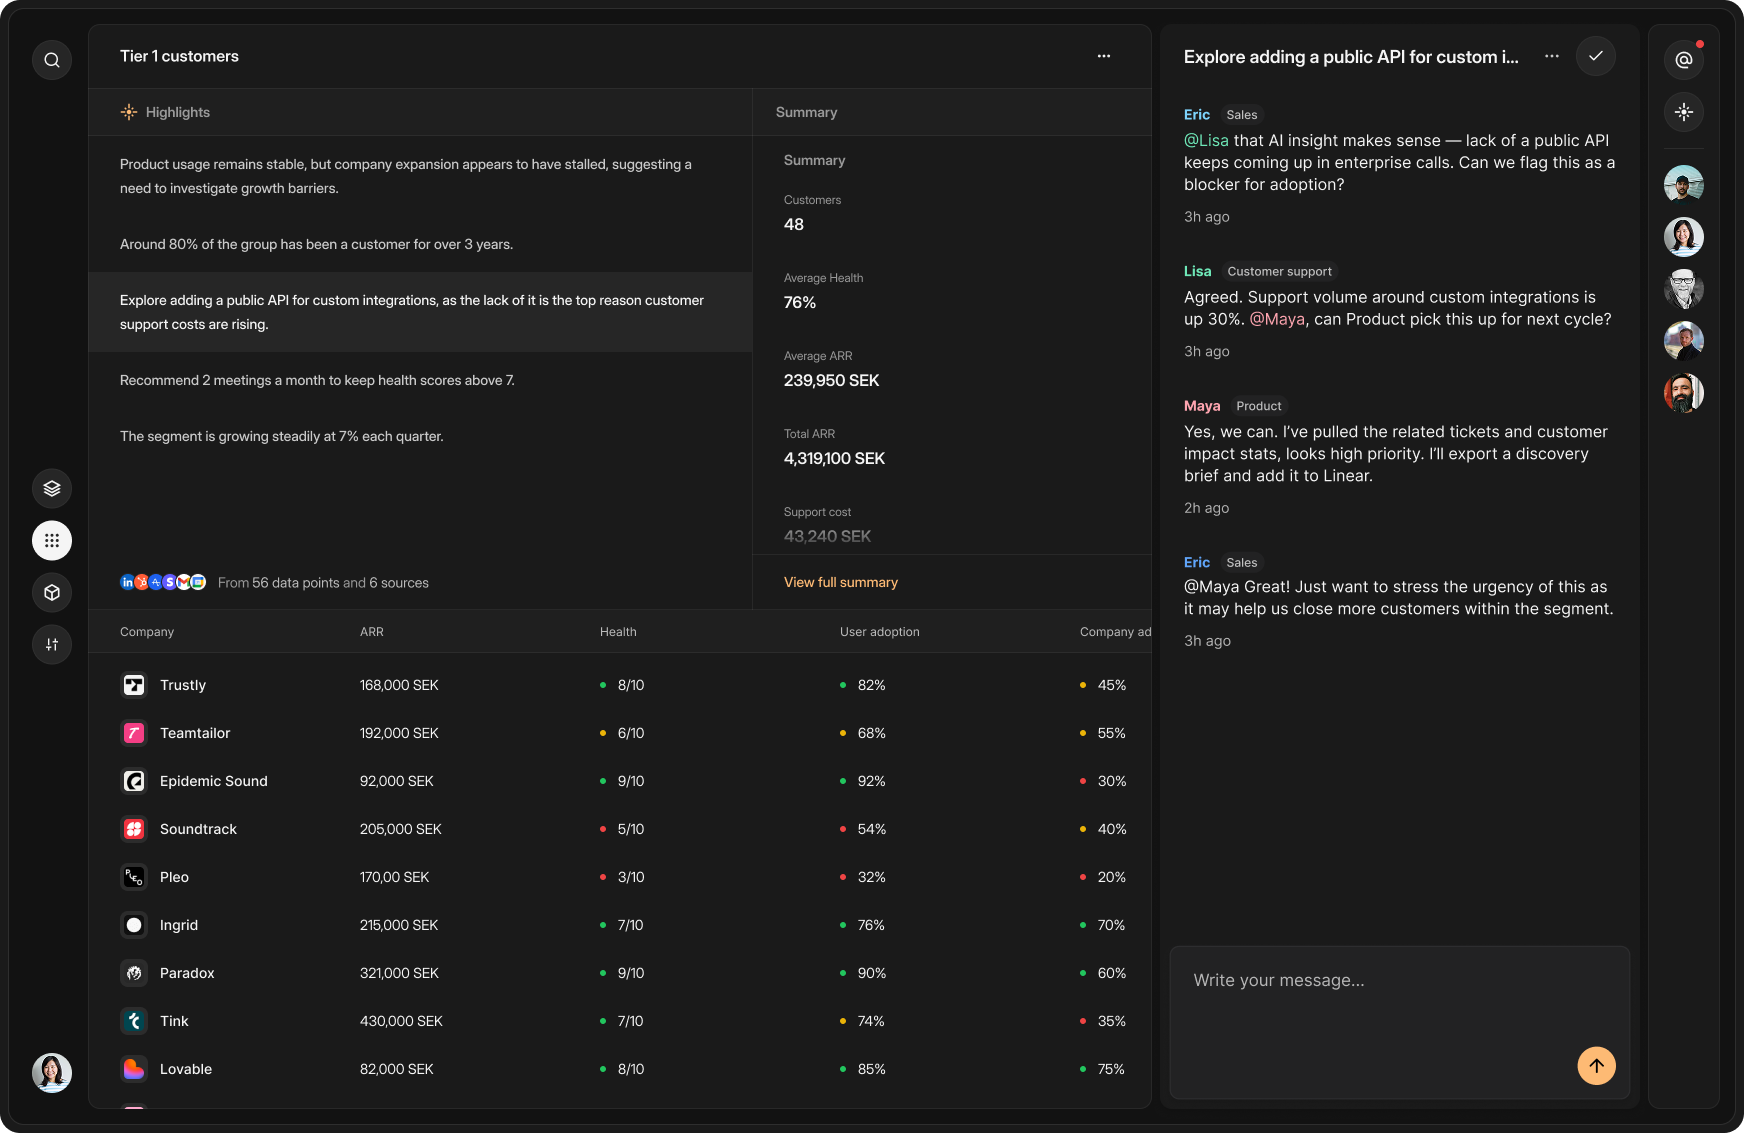
Task: Select the grid dots icon in sidebar
Action: pyautogui.click(x=52, y=541)
